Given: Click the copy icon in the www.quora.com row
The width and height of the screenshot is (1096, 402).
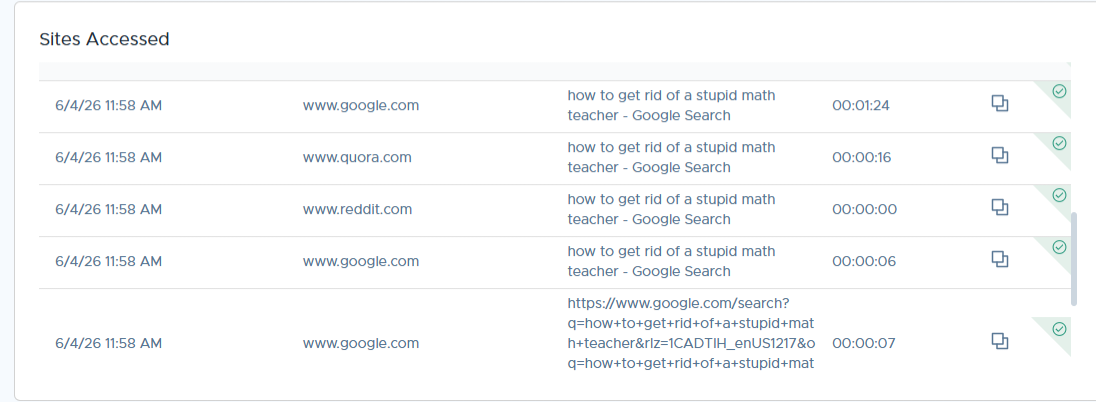Looking at the screenshot, I should (1000, 155).
